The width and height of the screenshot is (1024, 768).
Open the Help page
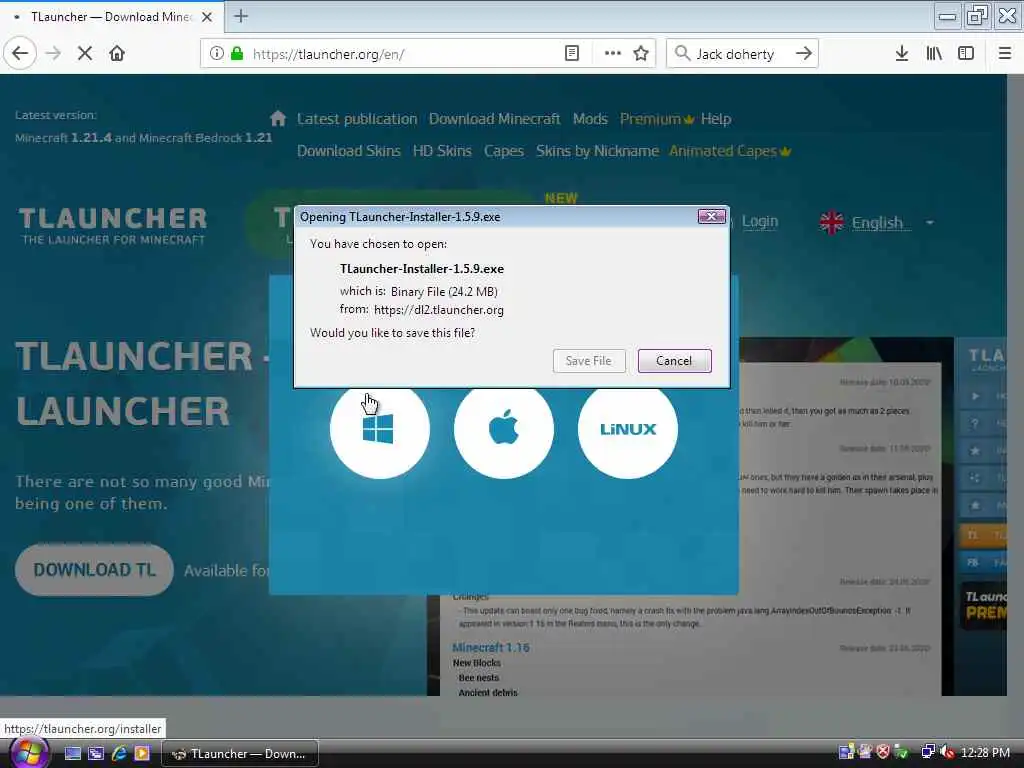tap(716, 119)
